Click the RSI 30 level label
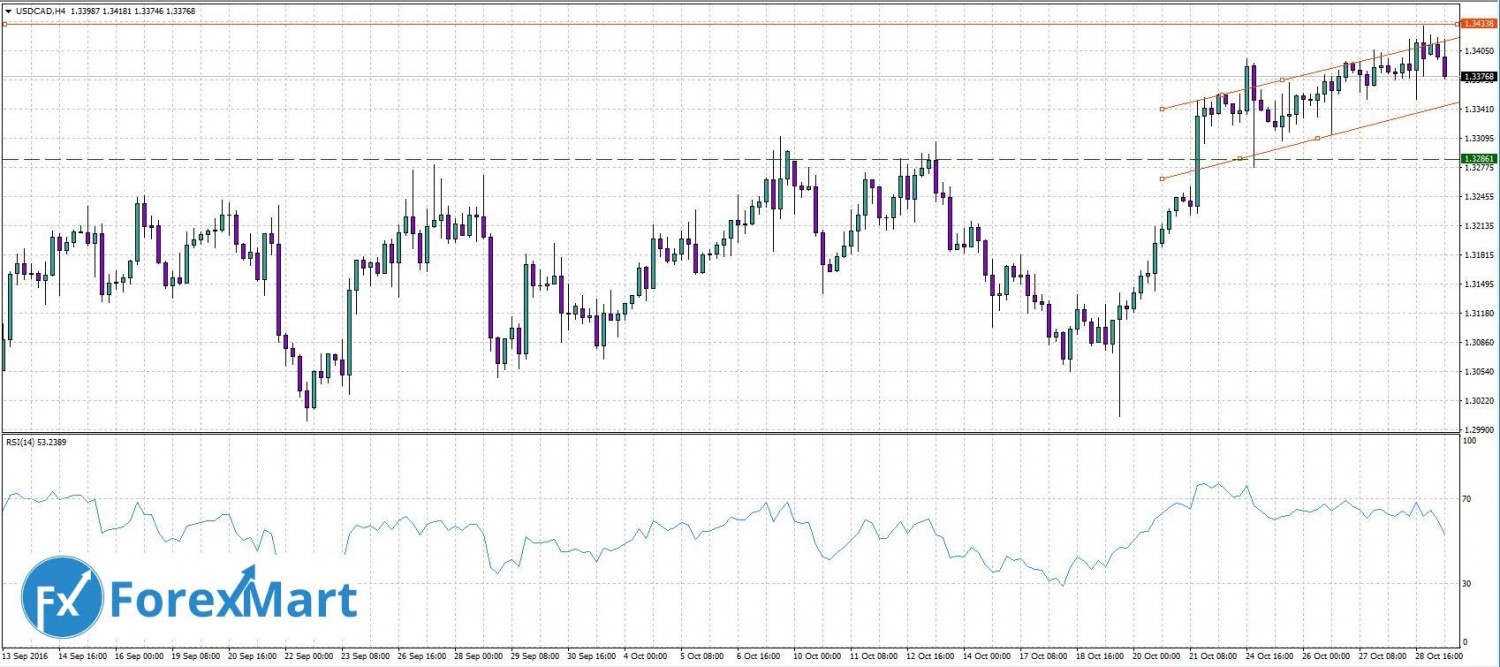 [x=1467, y=583]
